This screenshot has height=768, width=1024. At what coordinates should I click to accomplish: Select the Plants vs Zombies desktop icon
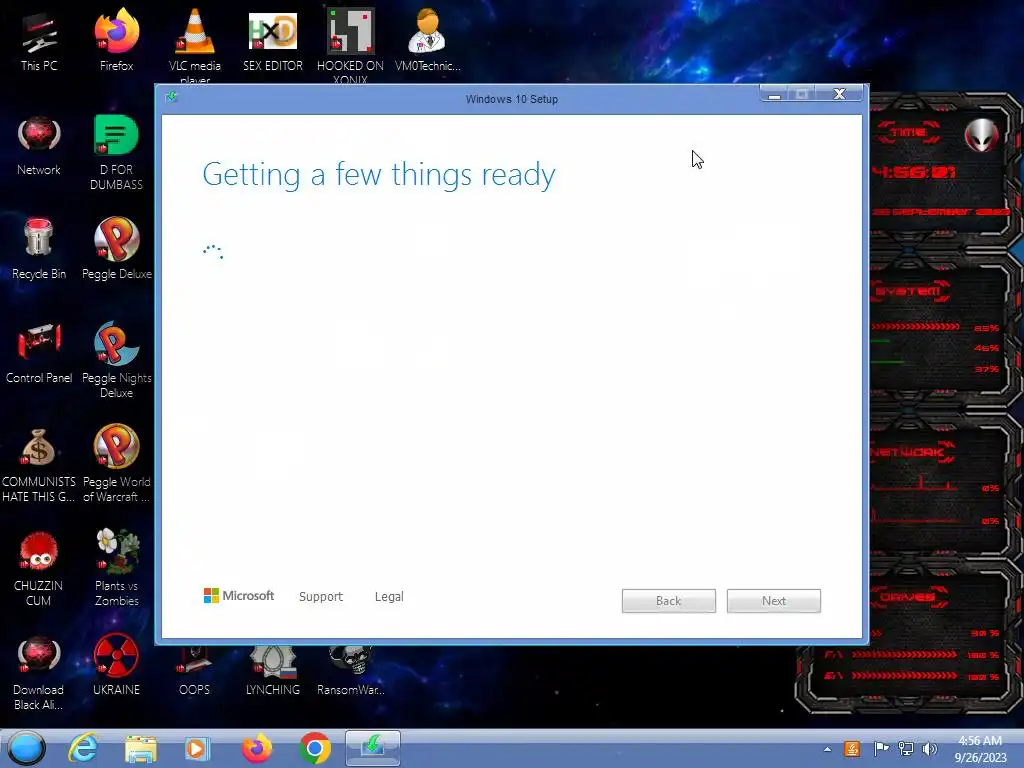116,568
